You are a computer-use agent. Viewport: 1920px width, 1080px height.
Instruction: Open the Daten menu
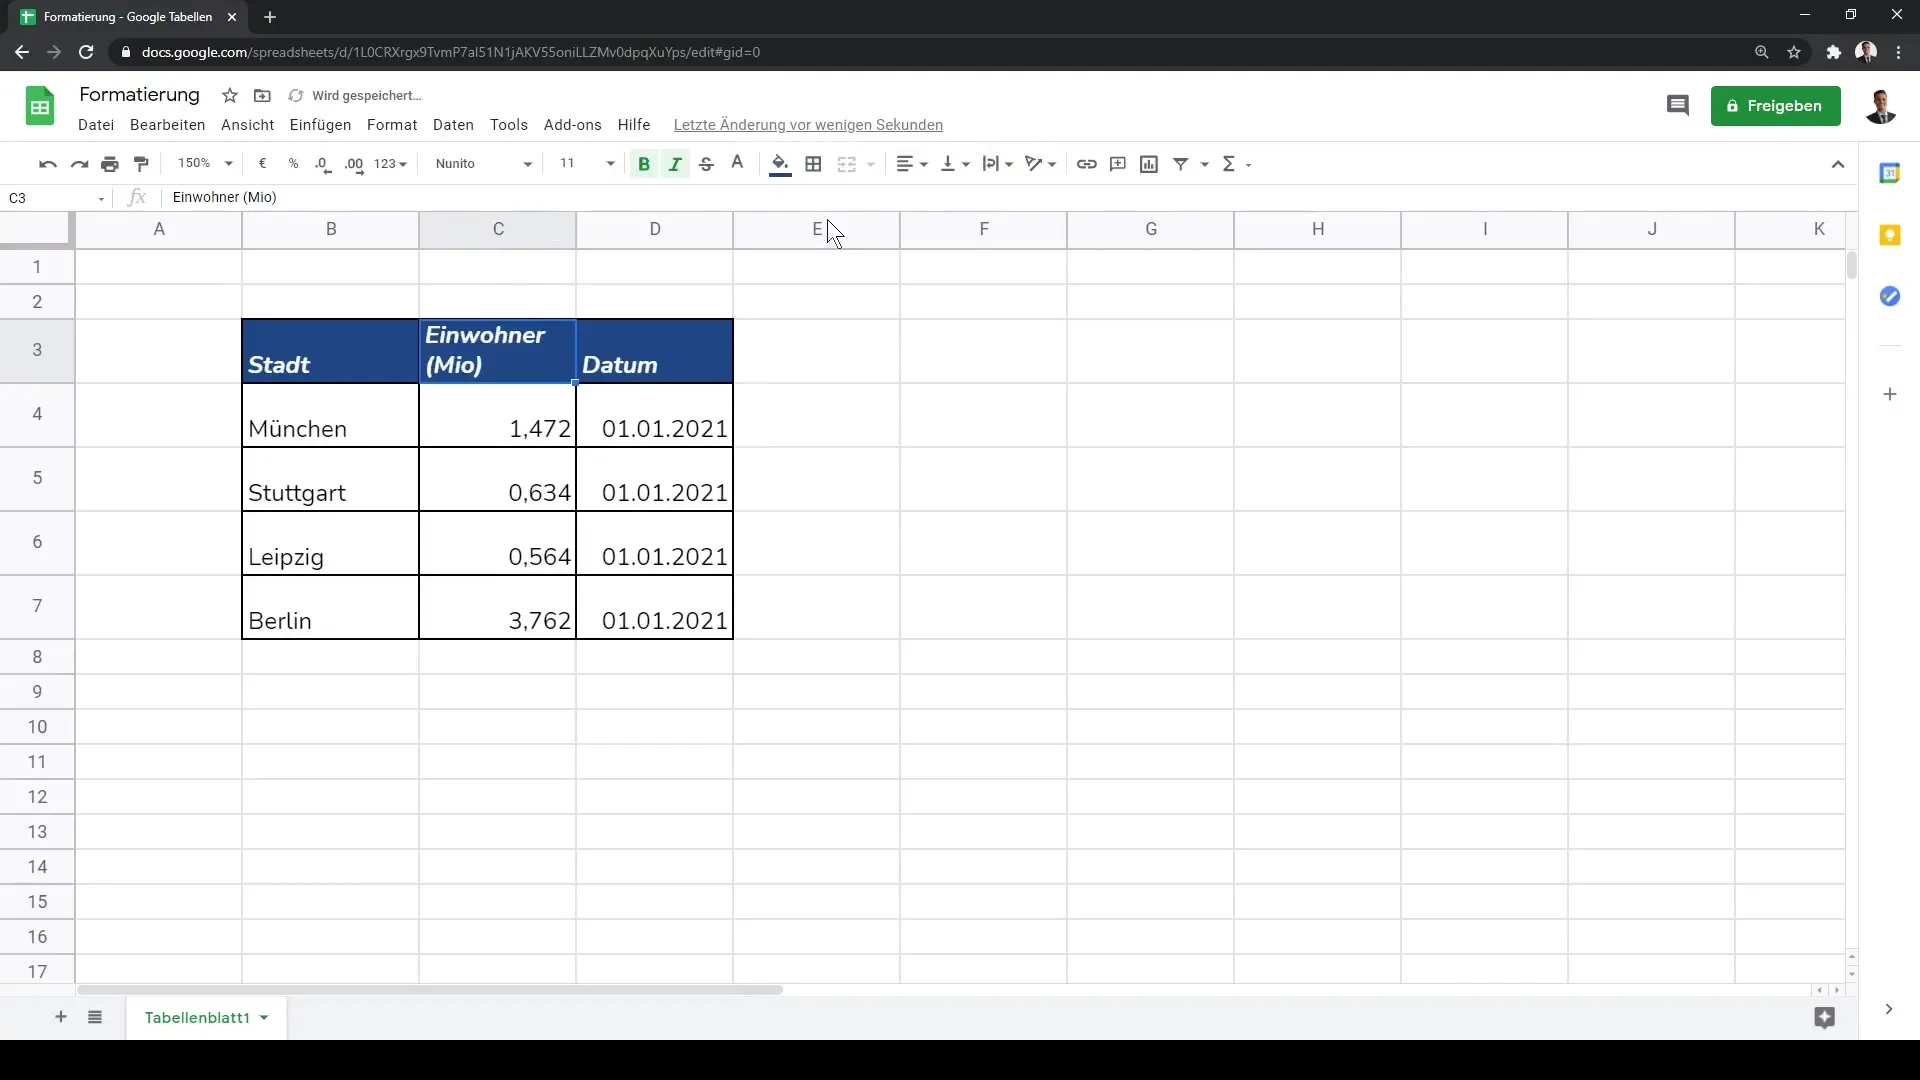point(452,124)
